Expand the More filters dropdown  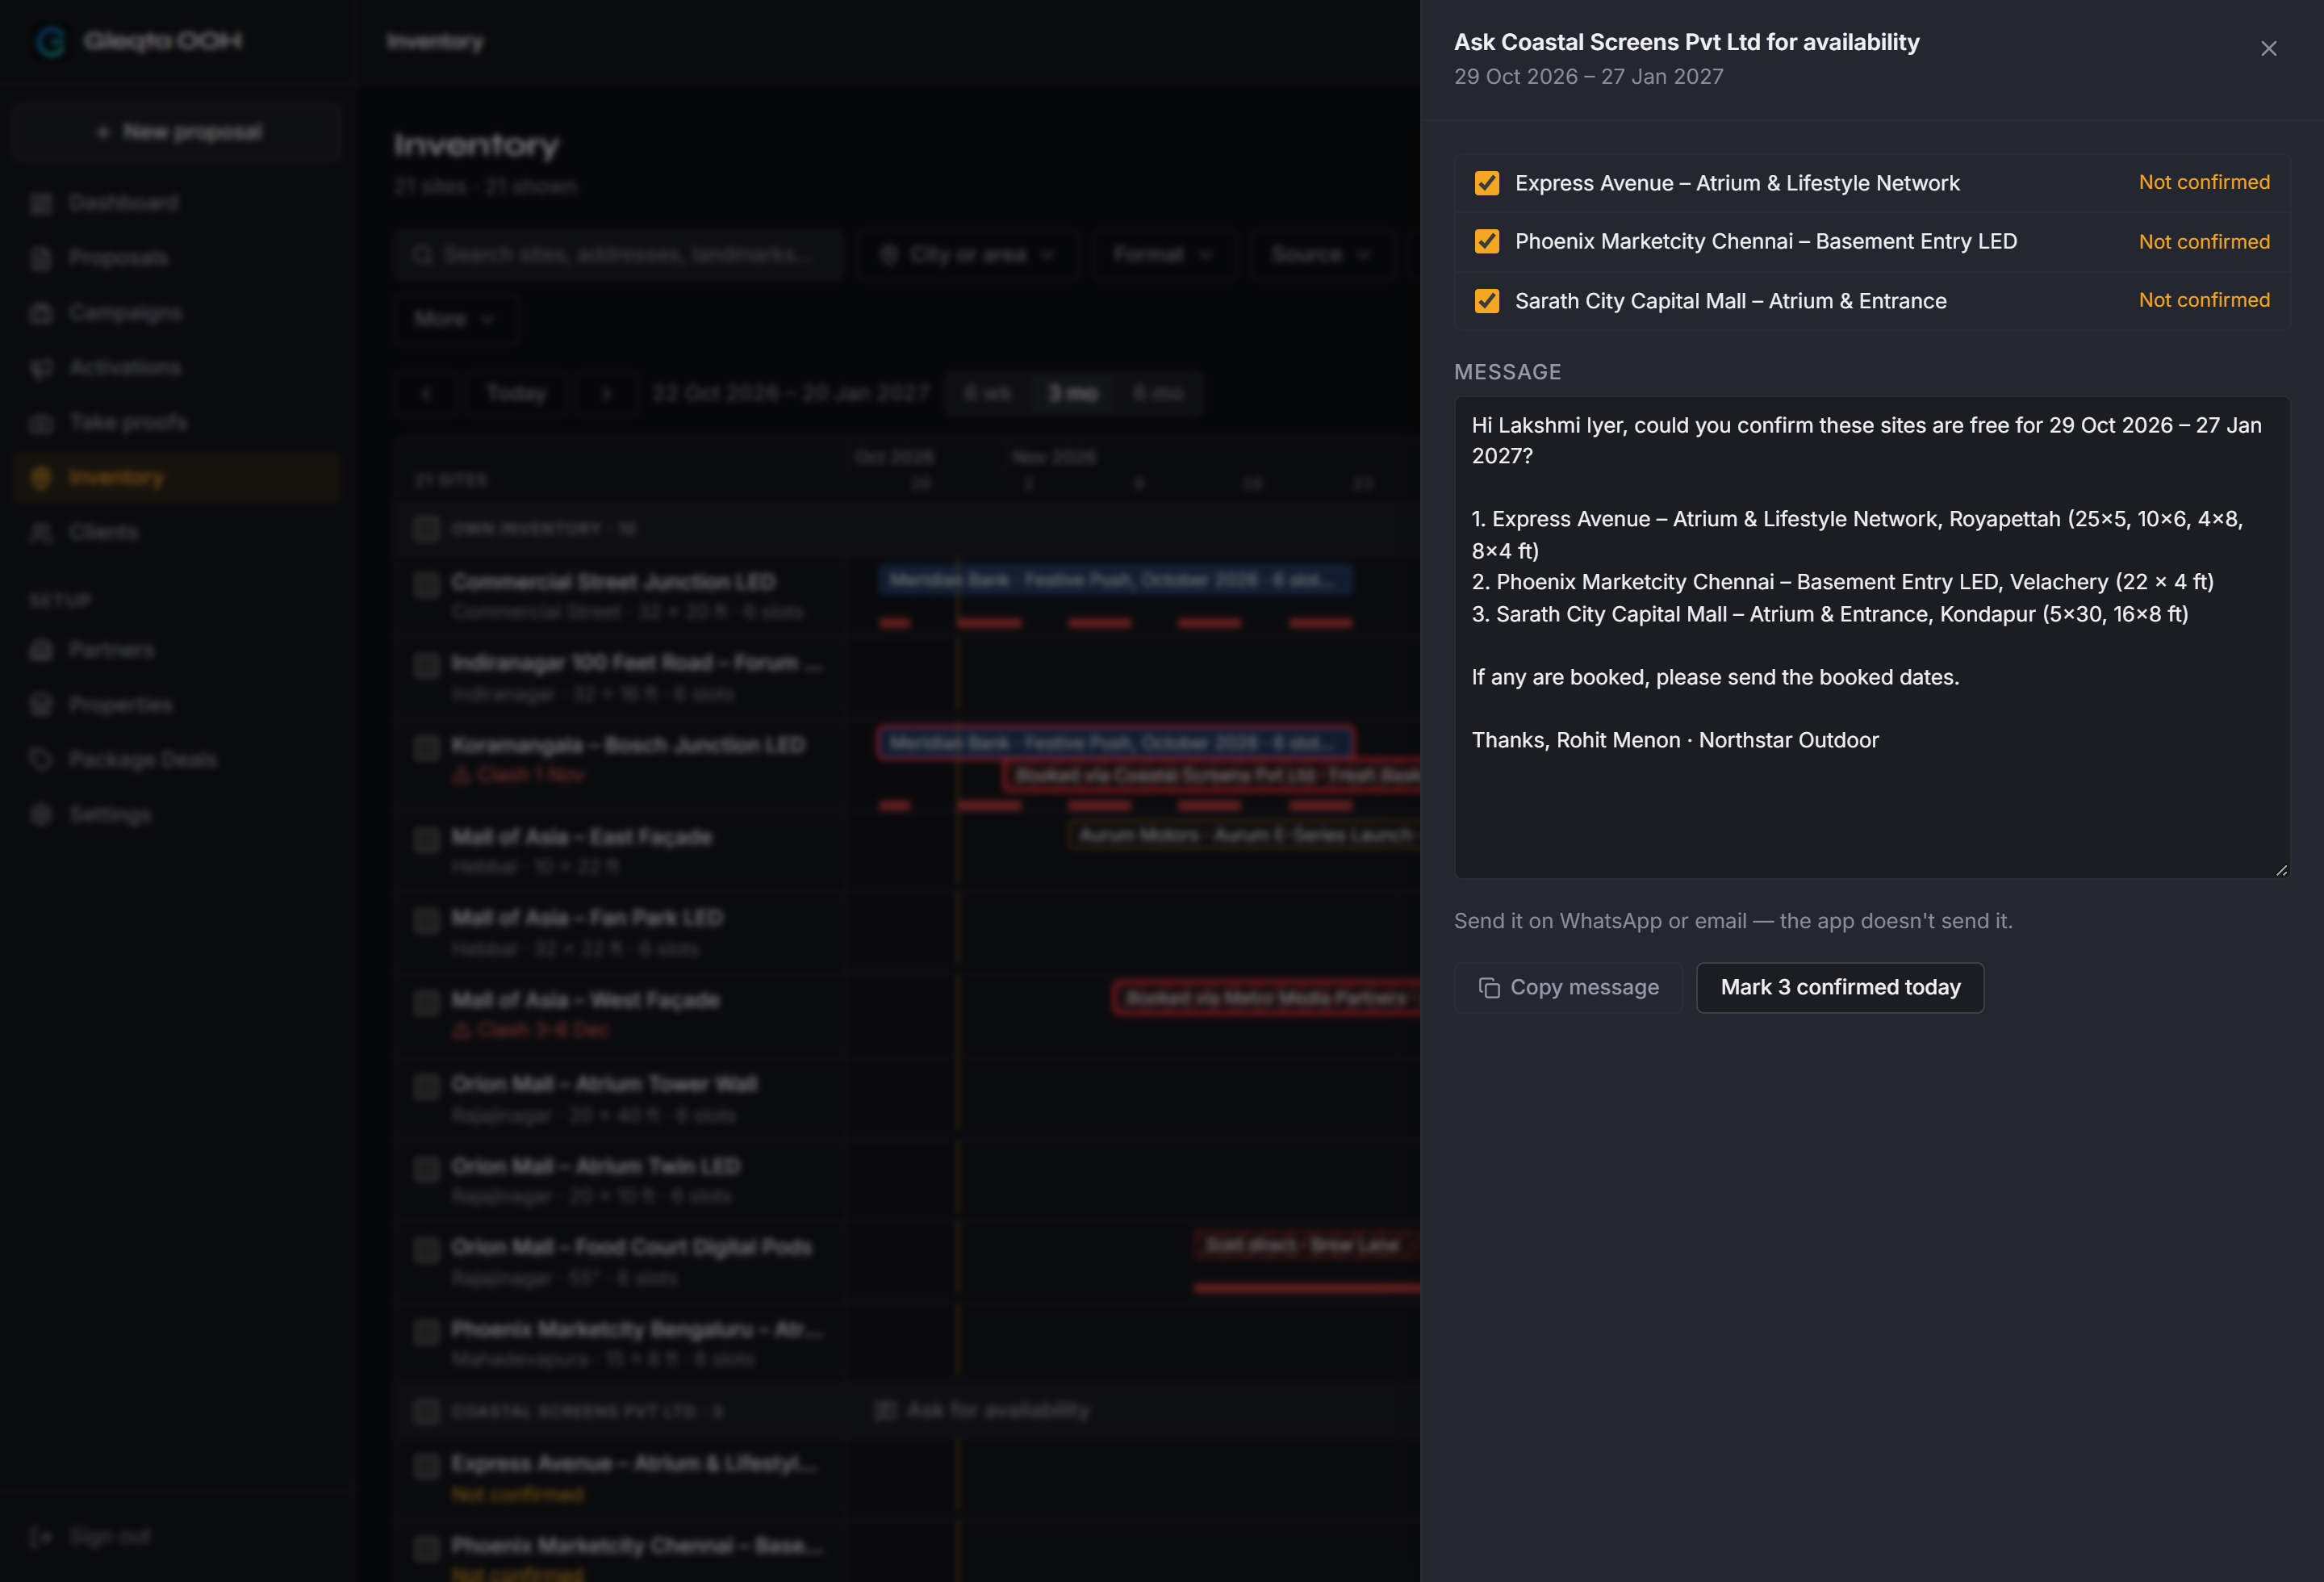[455, 319]
